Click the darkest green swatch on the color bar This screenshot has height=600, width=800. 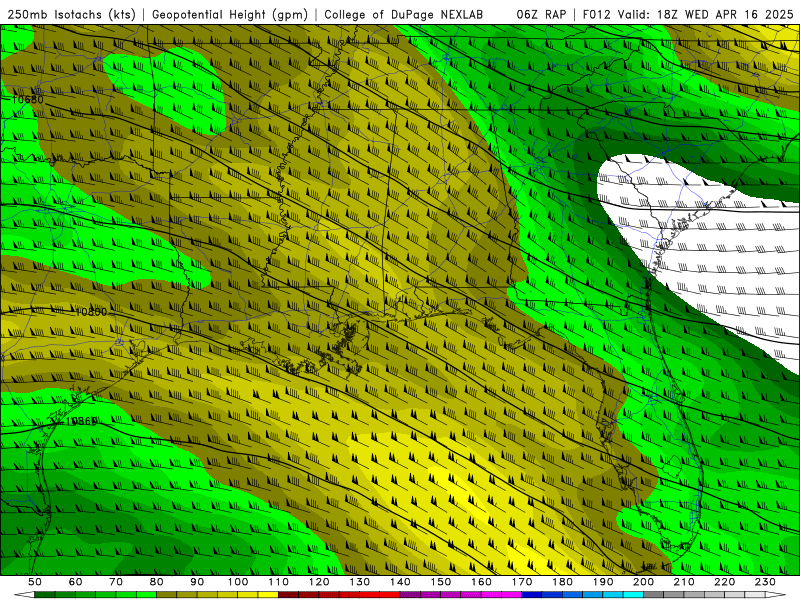tap(45, 595)
